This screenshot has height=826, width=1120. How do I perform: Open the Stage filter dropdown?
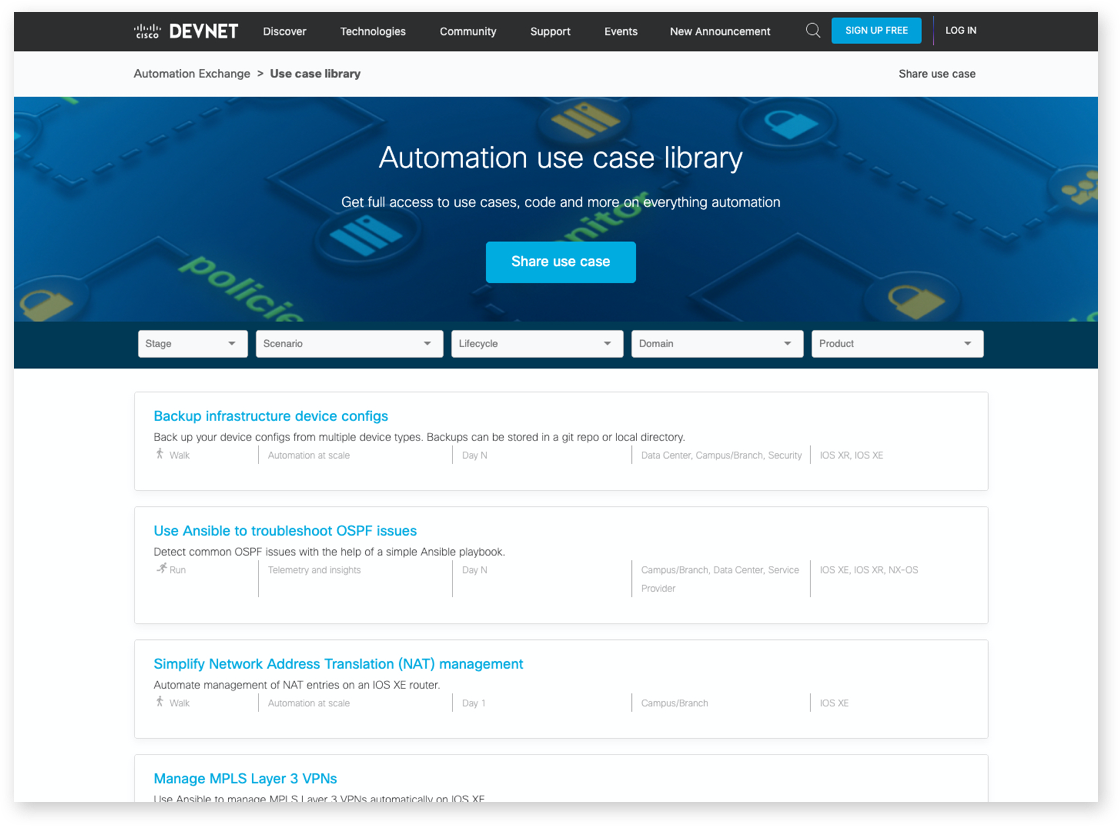[192, 343]
